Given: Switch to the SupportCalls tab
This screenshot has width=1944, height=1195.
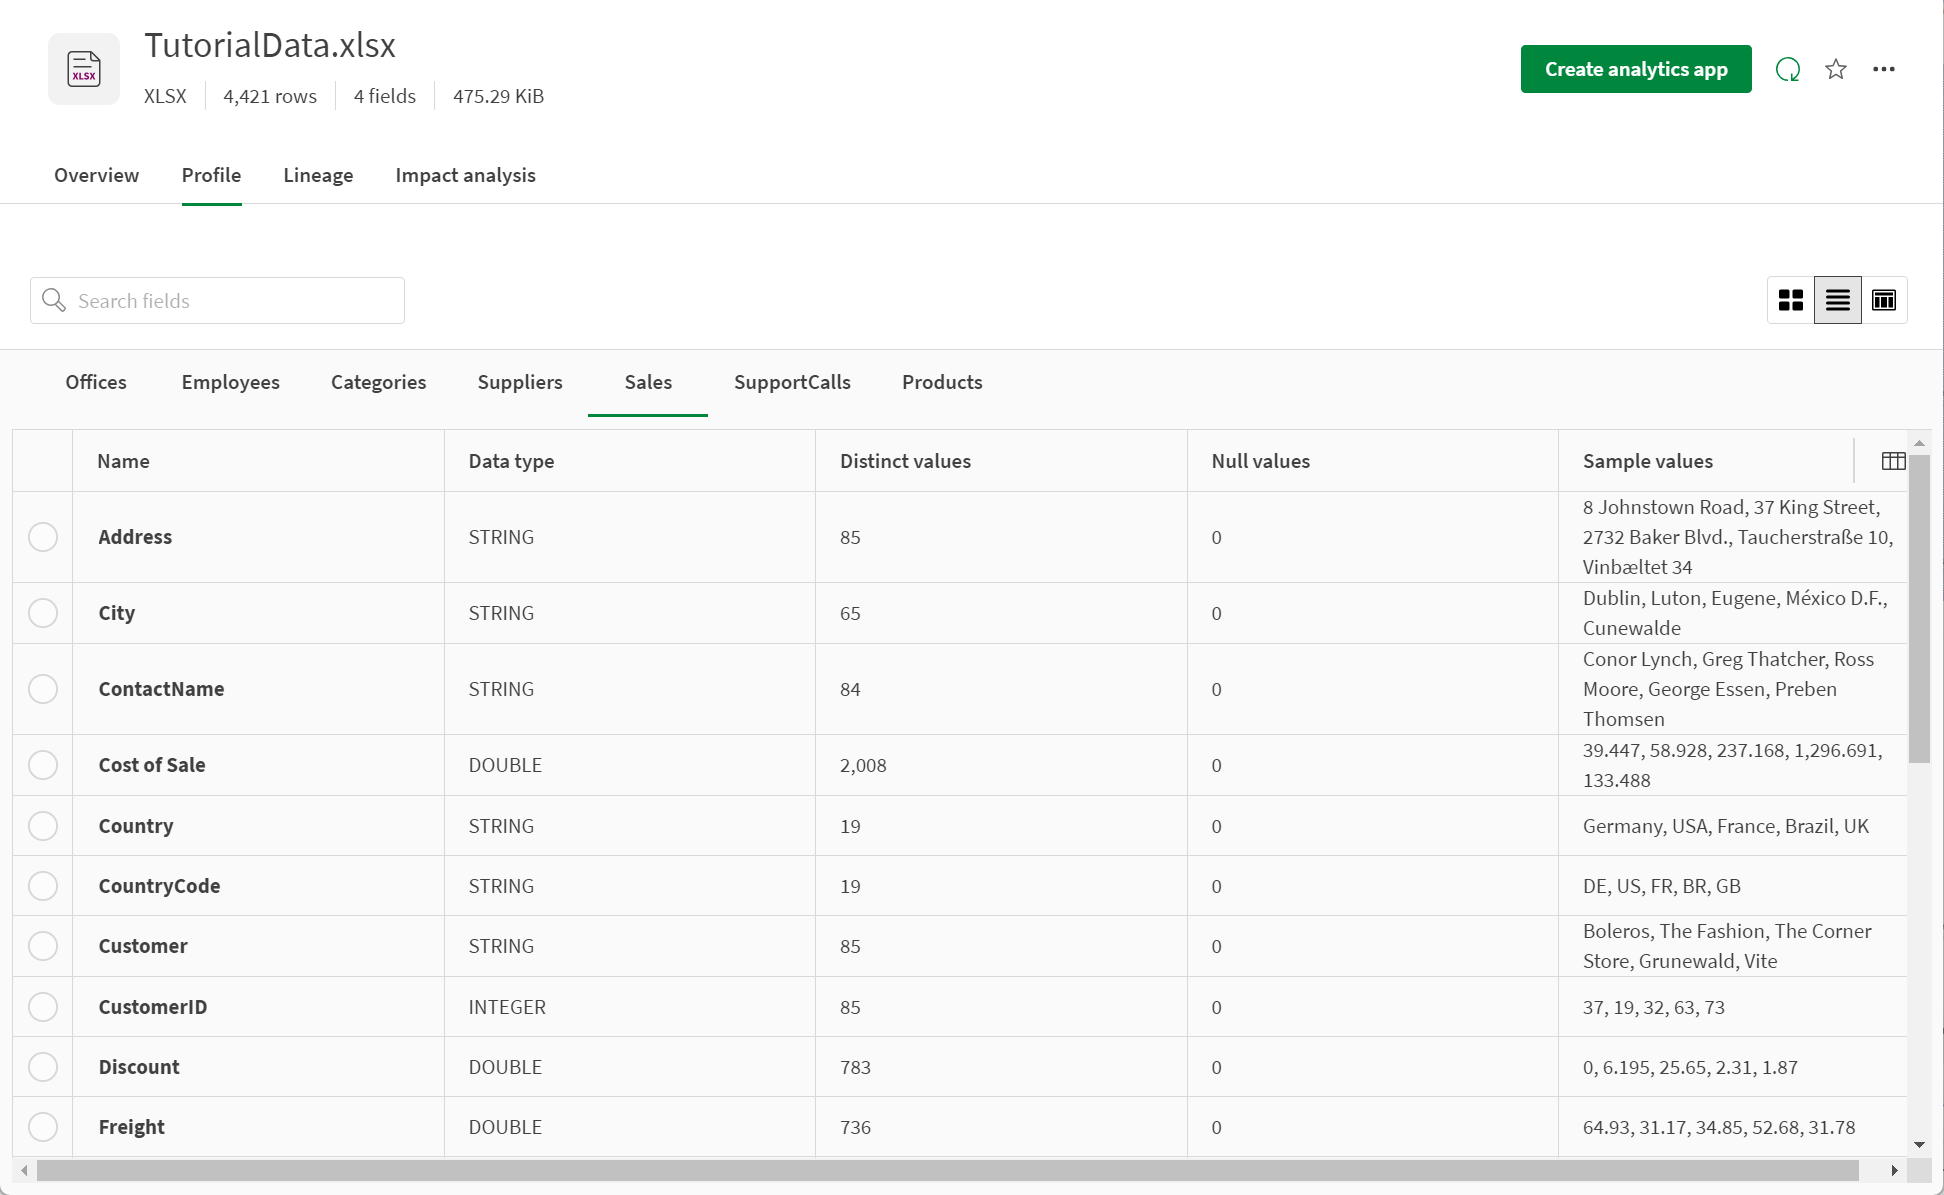Looking at the screenshot, I should (x=793, y=383).
